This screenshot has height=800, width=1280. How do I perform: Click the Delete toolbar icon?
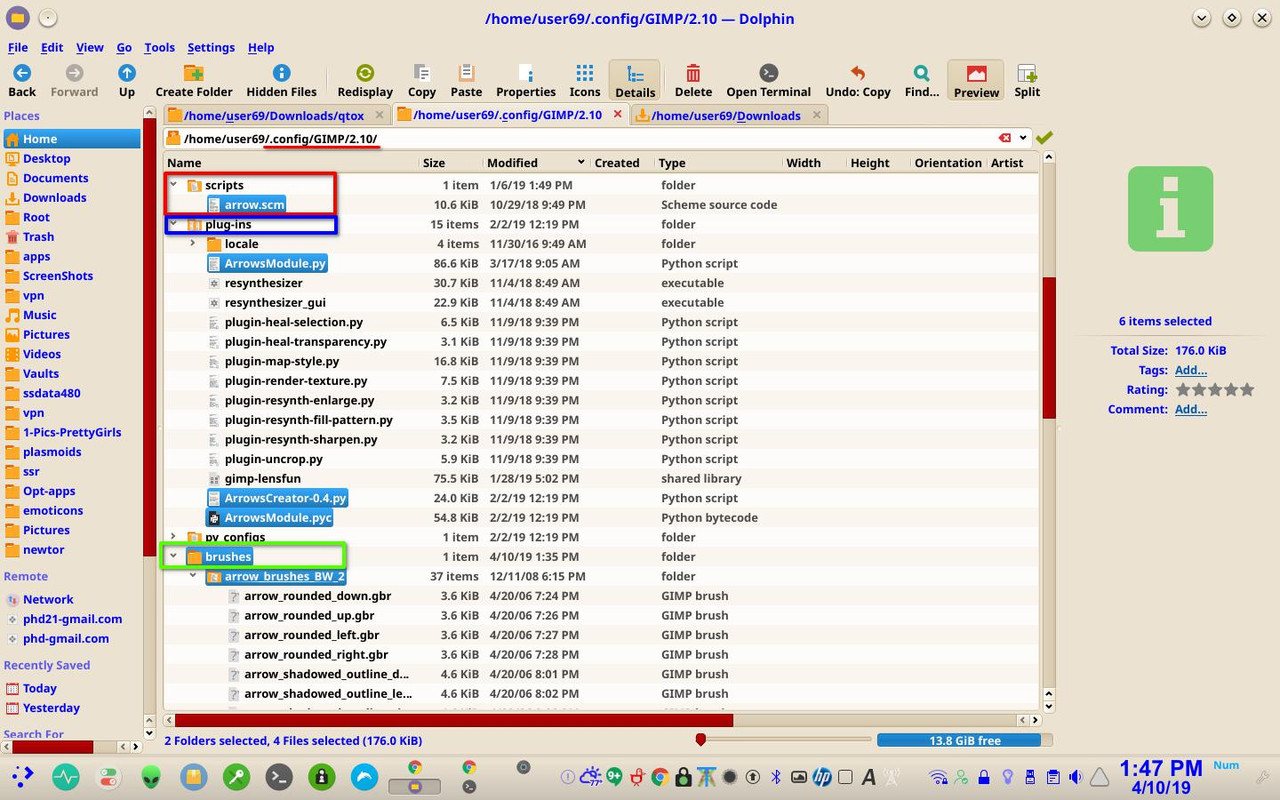693,81
